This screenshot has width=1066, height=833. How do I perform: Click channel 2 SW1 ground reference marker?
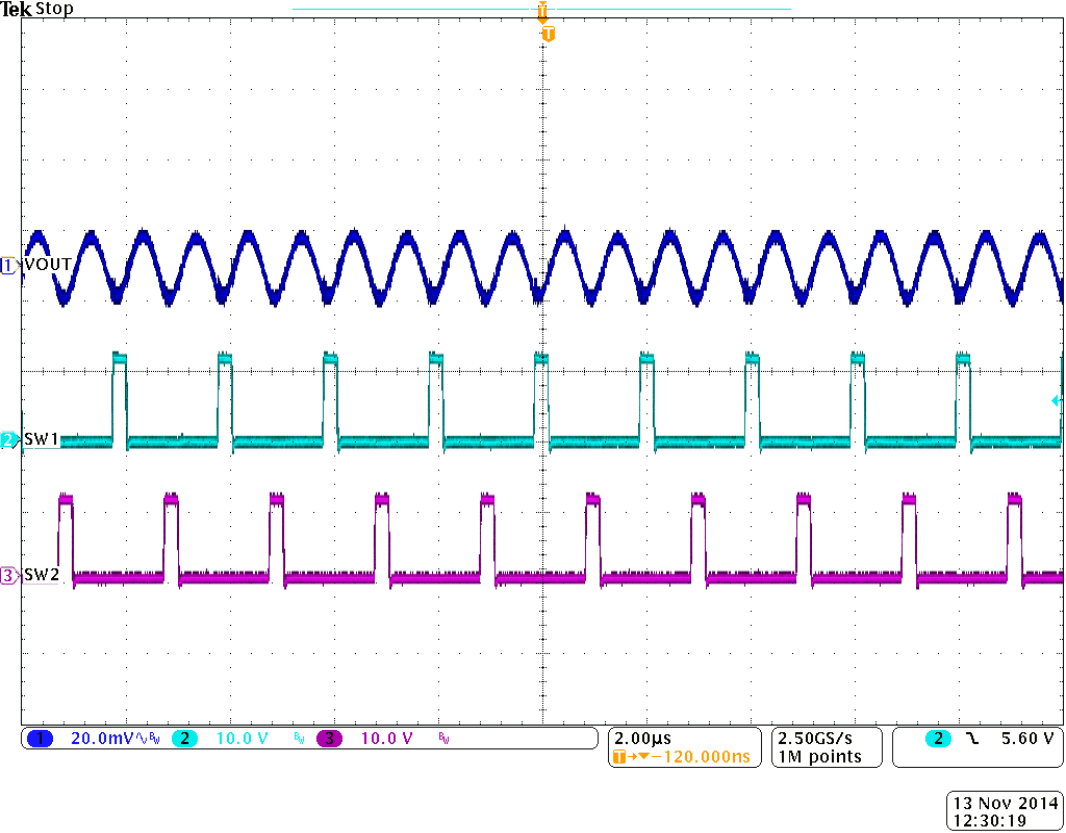tap(9, 440)
